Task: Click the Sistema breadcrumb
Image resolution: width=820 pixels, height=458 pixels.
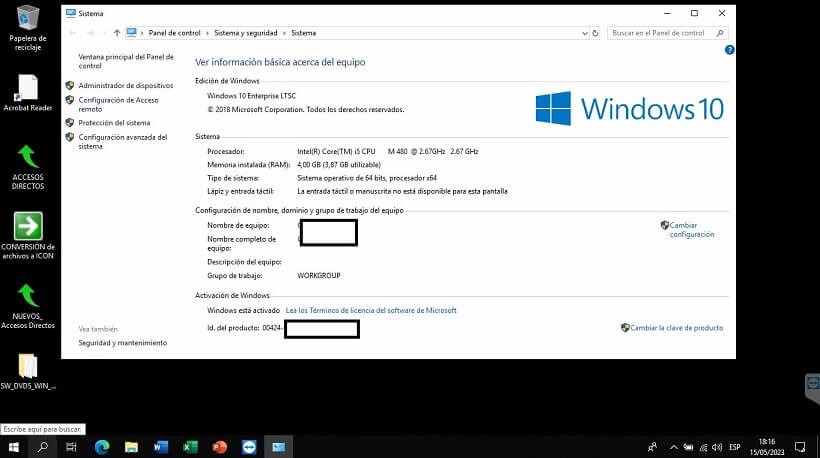Action: [303, 33]
